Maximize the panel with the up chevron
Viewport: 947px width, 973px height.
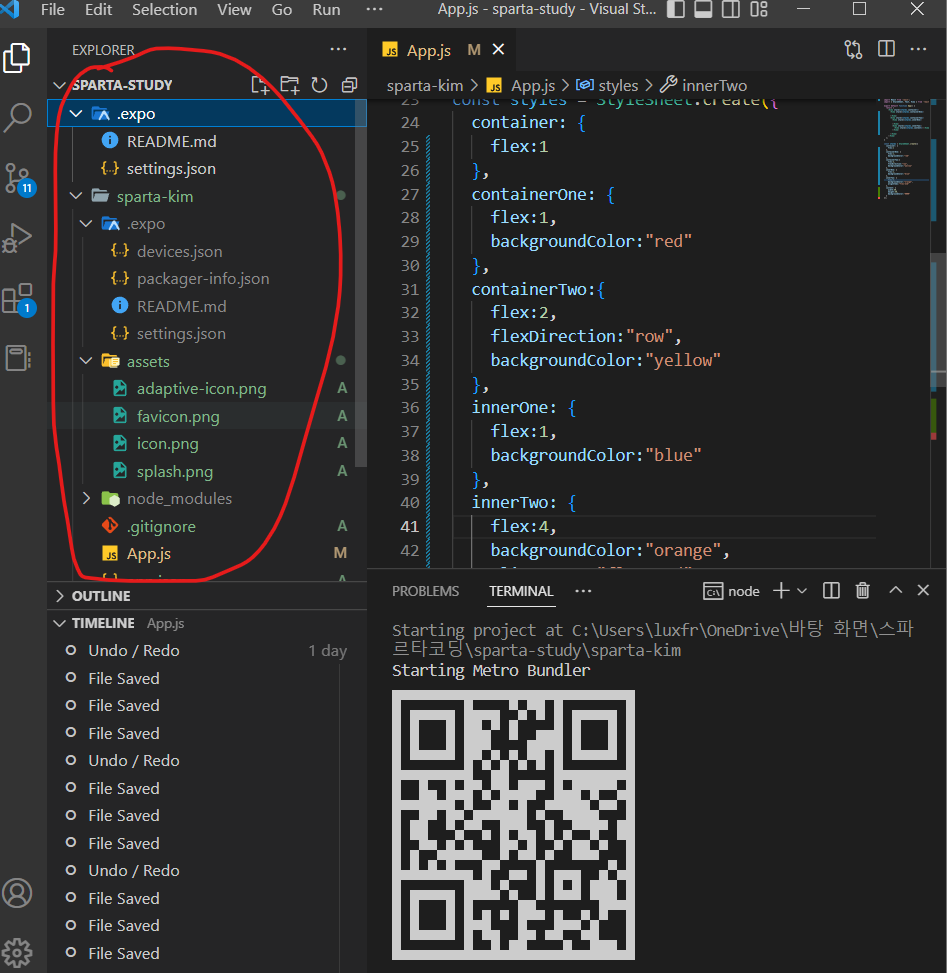coord(895,590)
